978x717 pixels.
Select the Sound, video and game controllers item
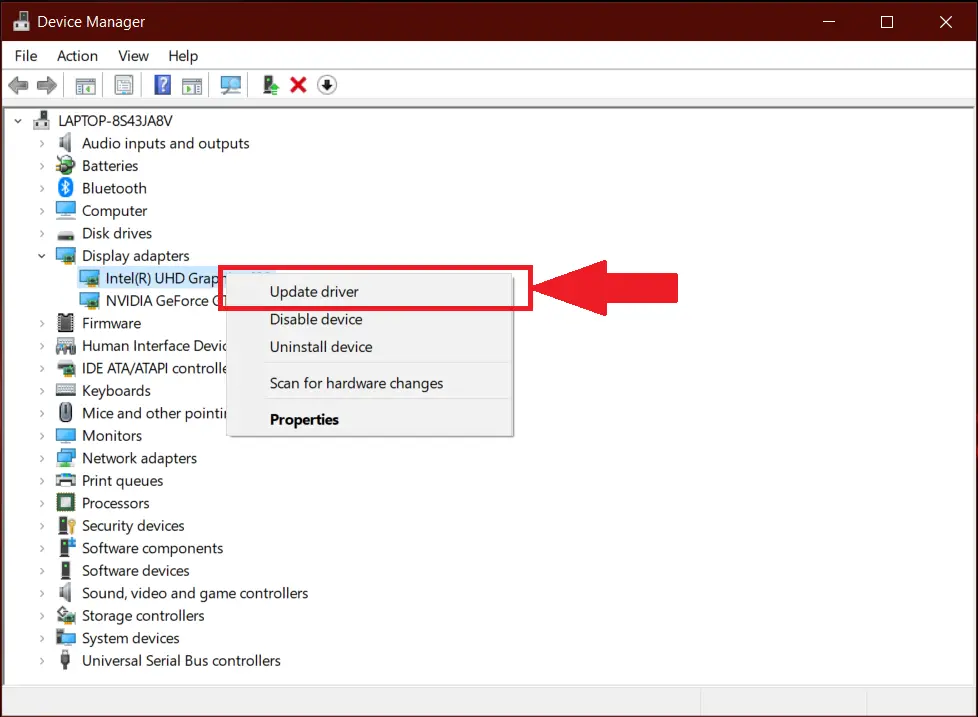195,593
